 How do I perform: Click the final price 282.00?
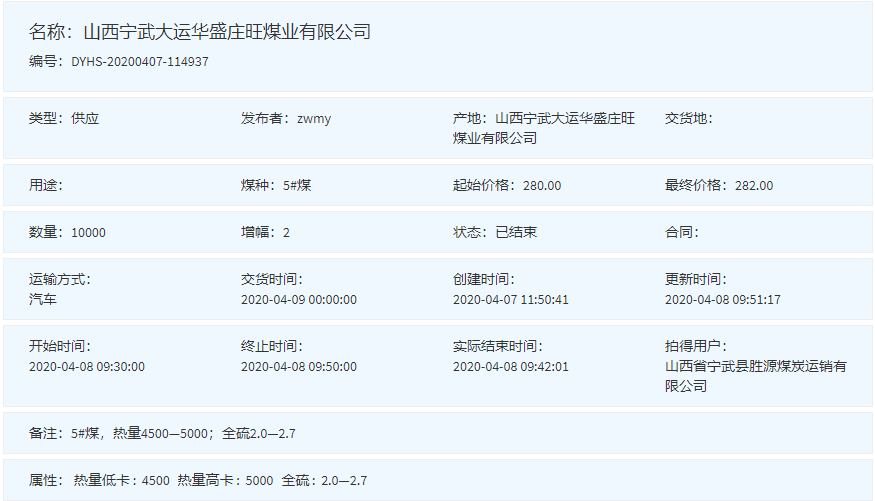pyautogui.click(x=754, y=186)
